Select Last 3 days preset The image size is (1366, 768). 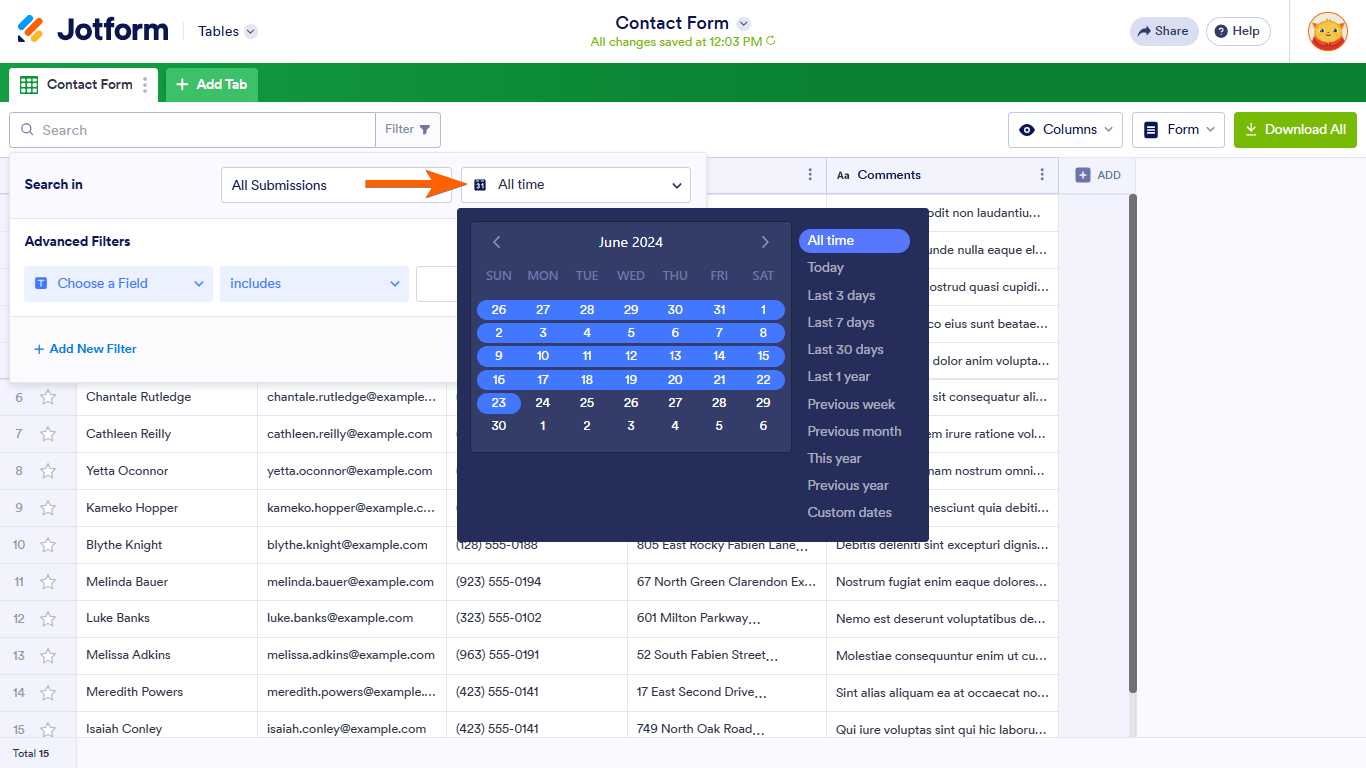[841, 296]
